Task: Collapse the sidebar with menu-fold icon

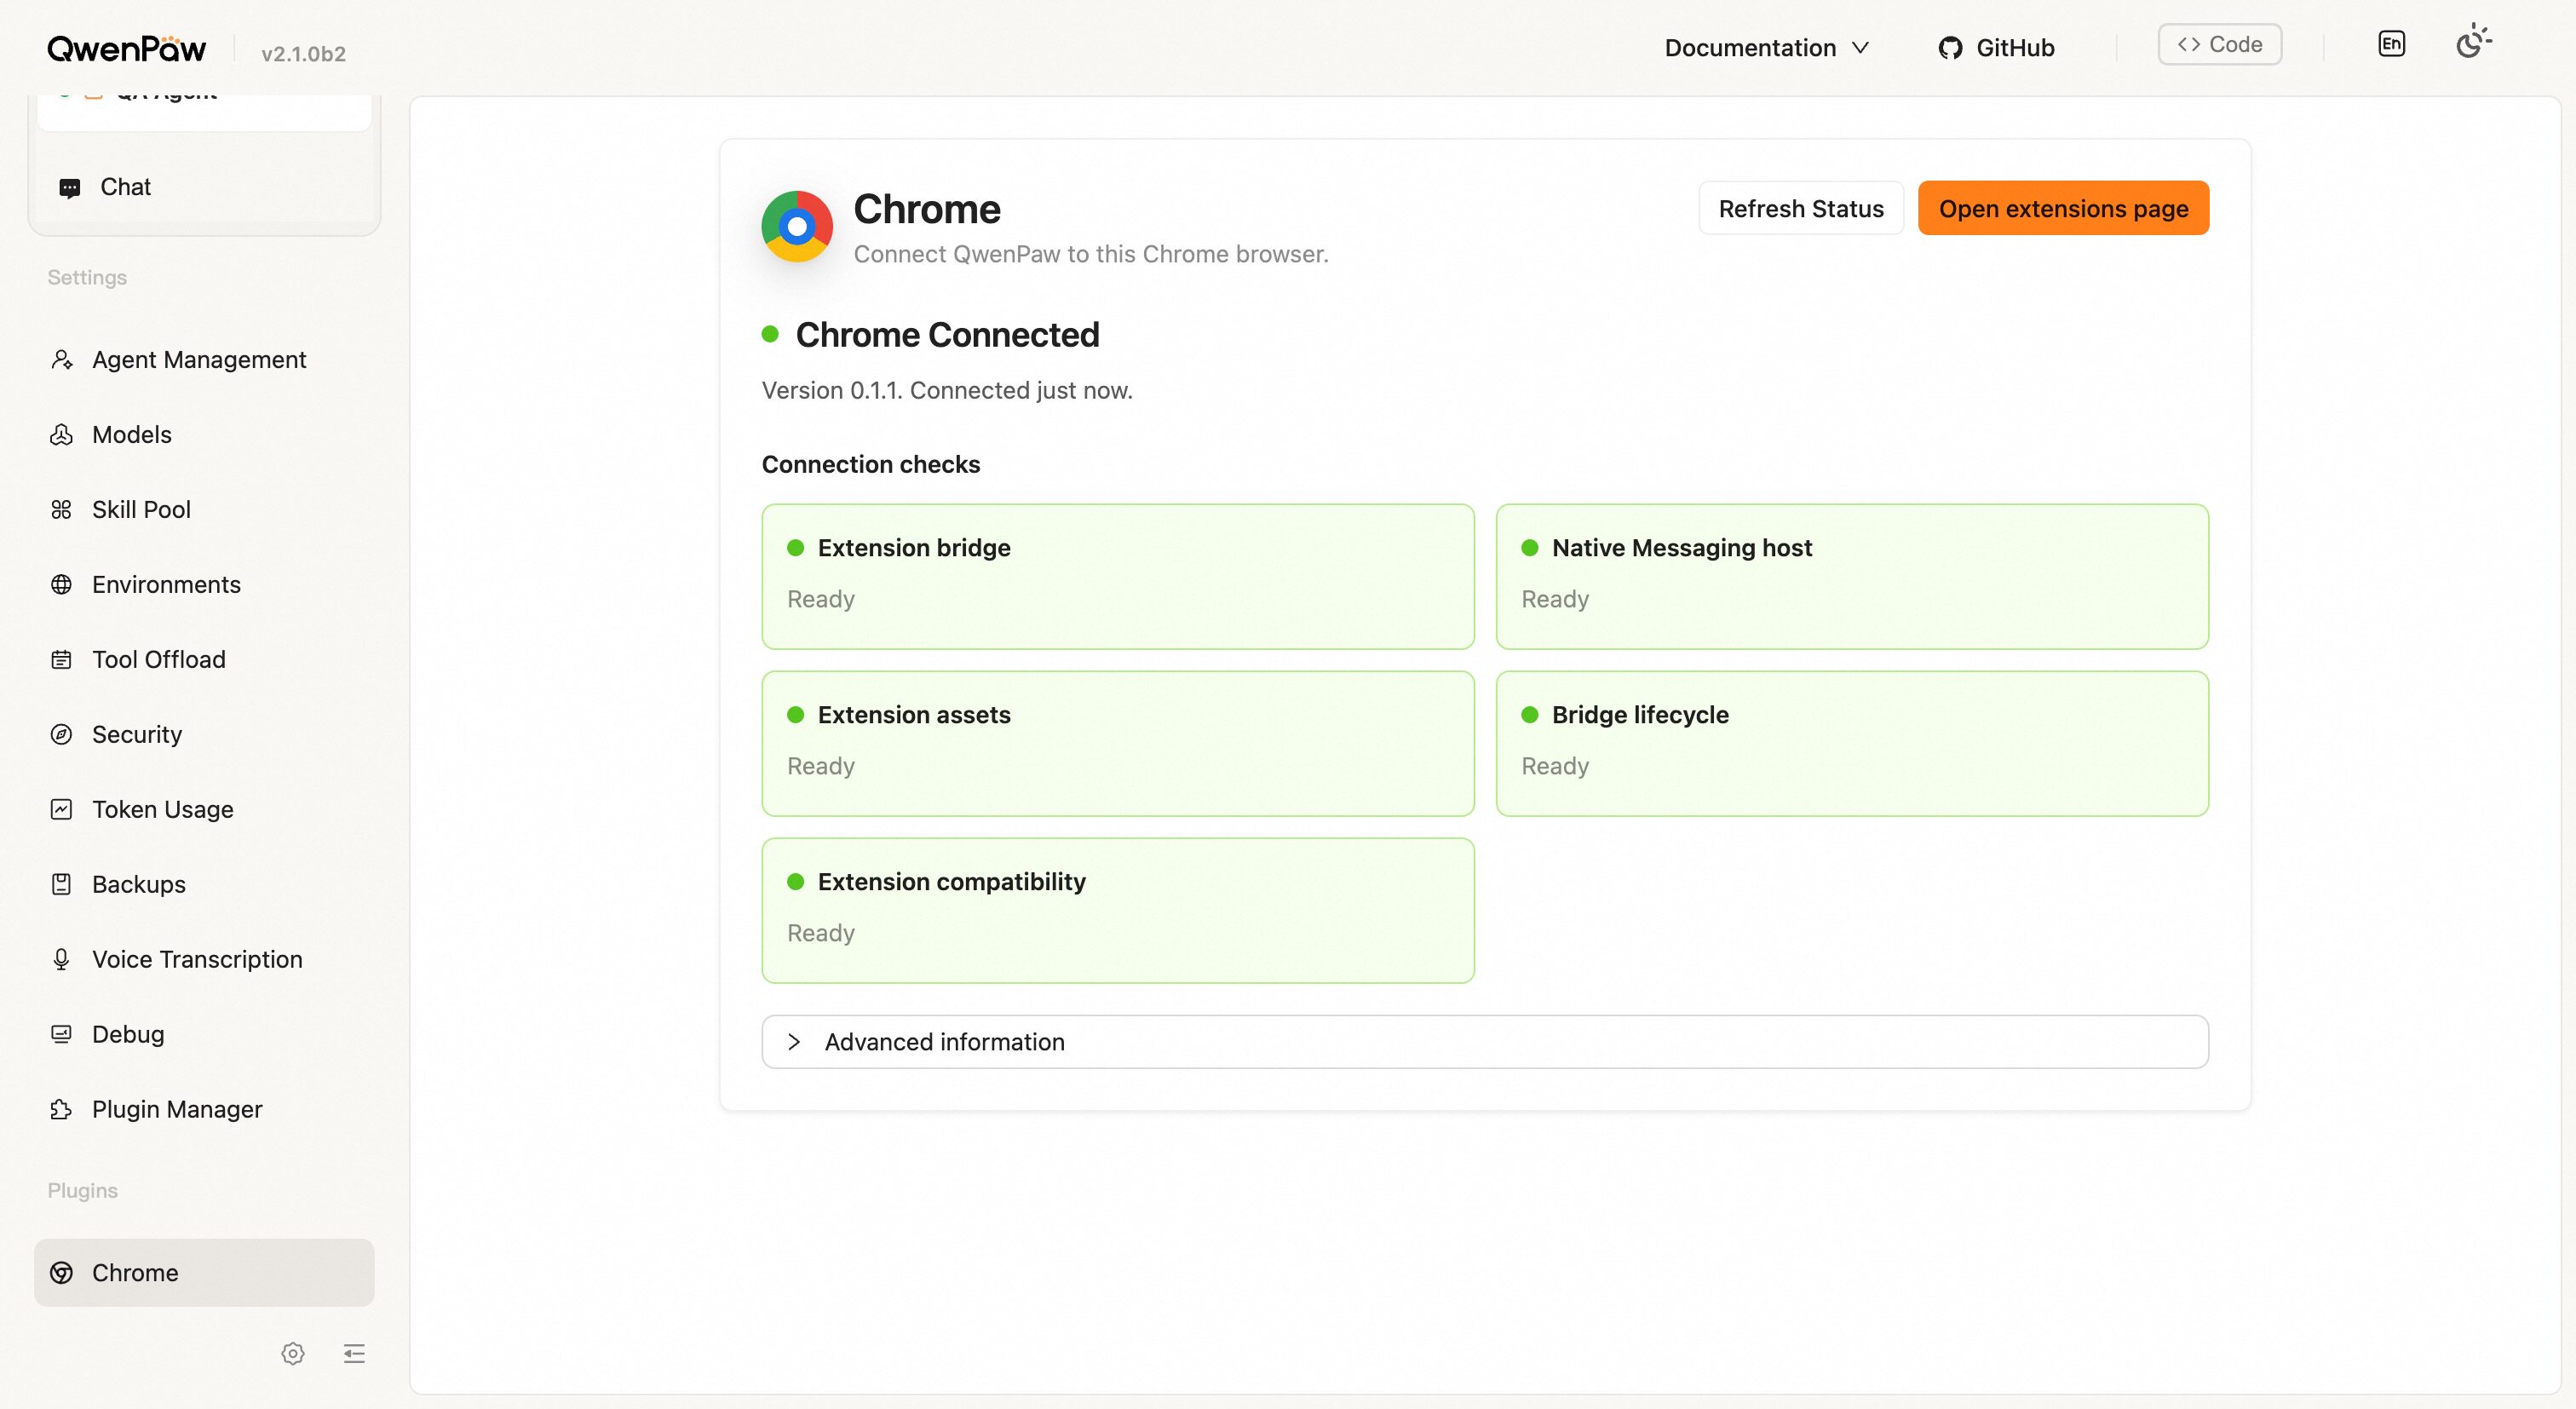Action: click(x=354, y=1354)
